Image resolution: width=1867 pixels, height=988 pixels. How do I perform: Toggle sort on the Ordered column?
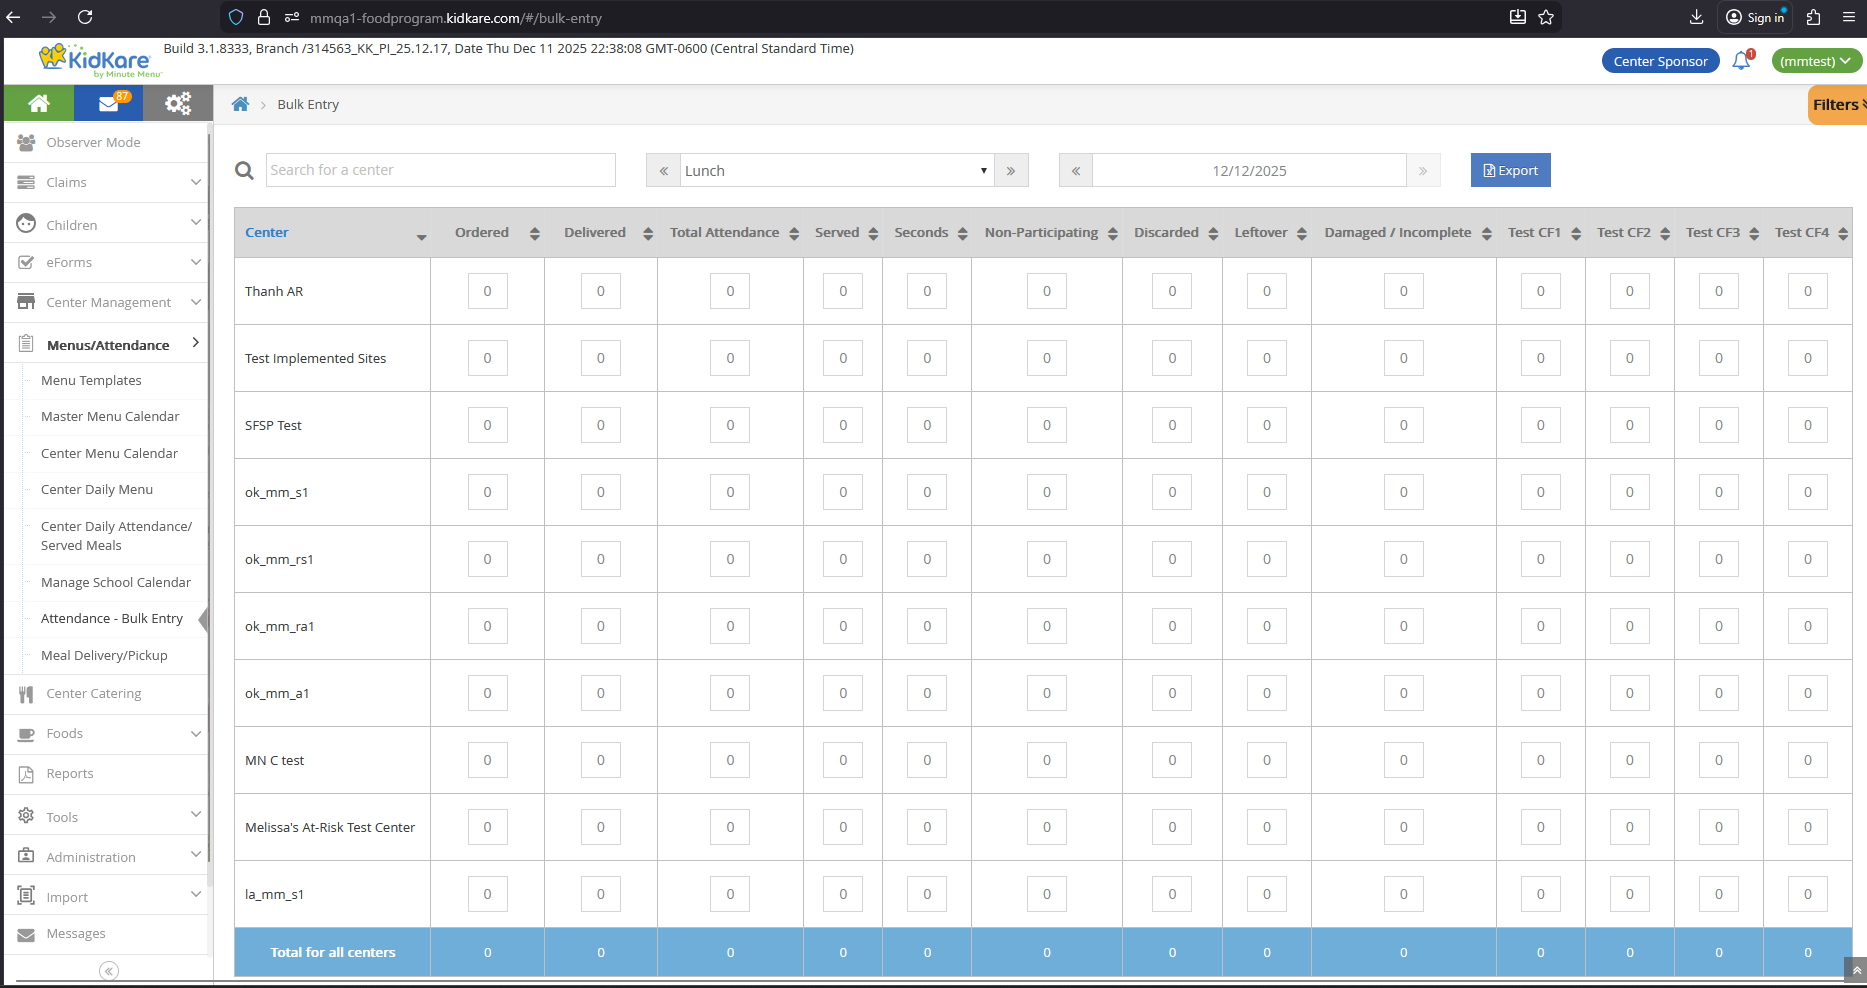tap(534, 232)
